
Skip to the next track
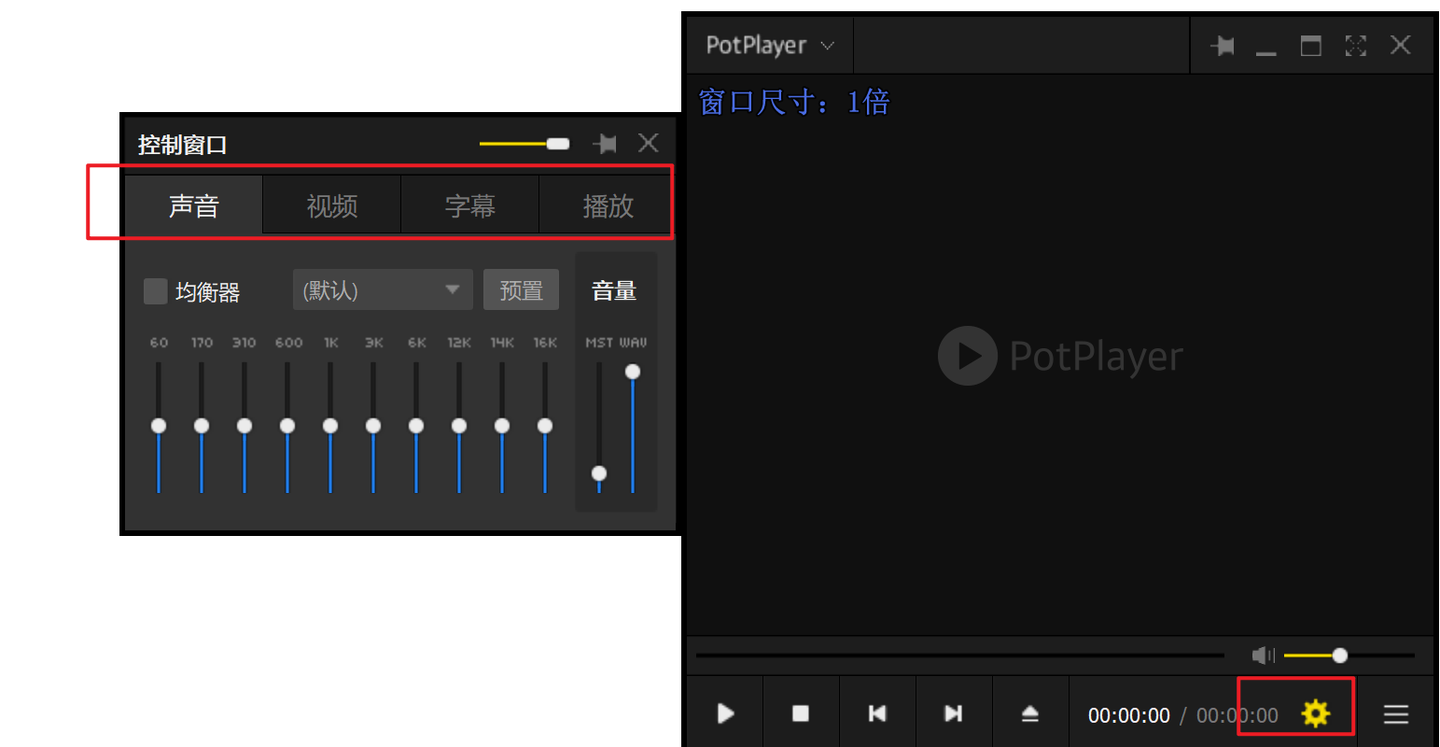point(953,713)
